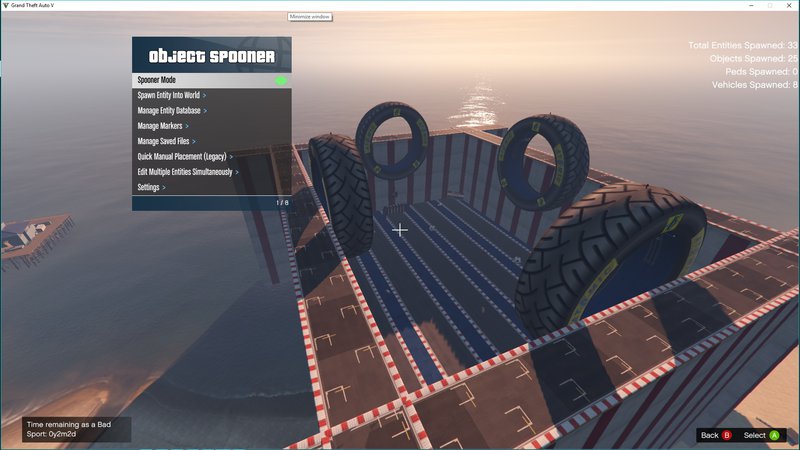Click the Bad Sport time remaining notice
Viewport: 800px width, 450px height.
tap(77, 429)
